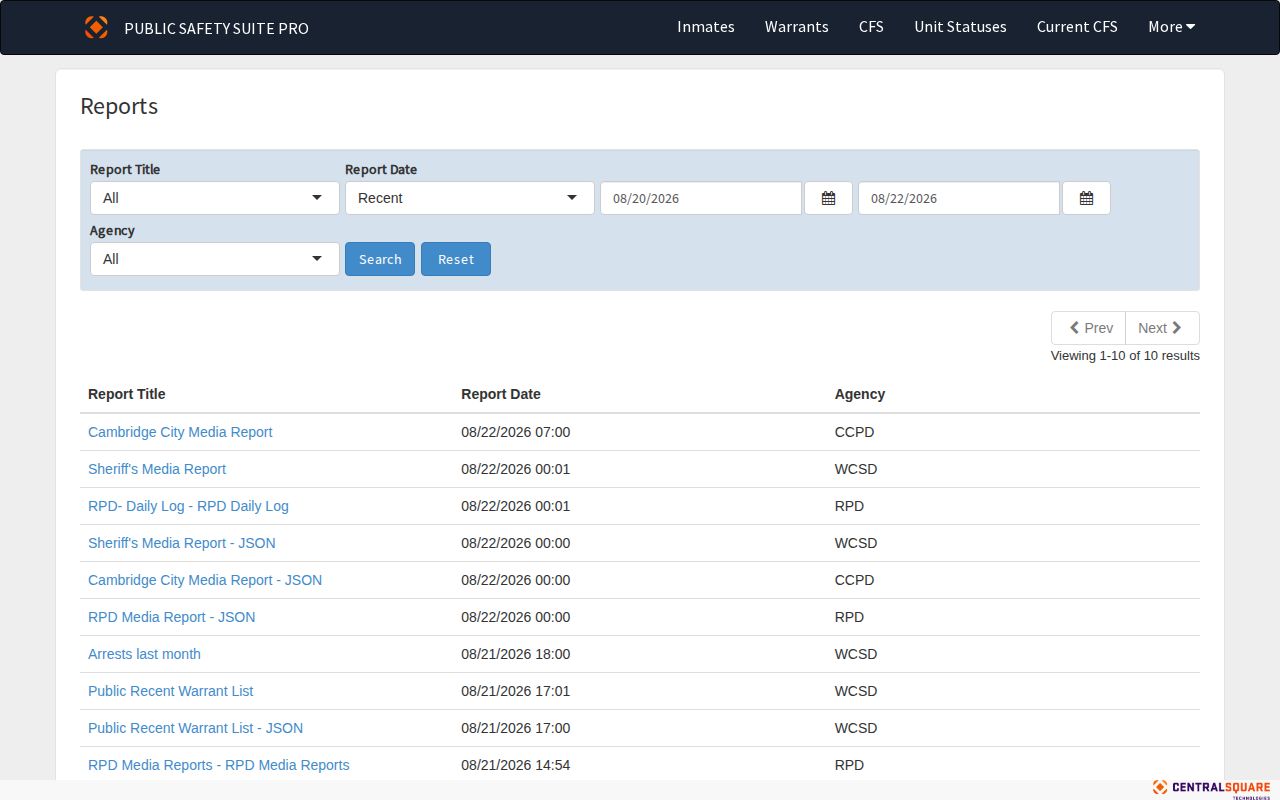Open the Public Recent Warrant List link
1280x800 pixels.
tap(171, 691)
